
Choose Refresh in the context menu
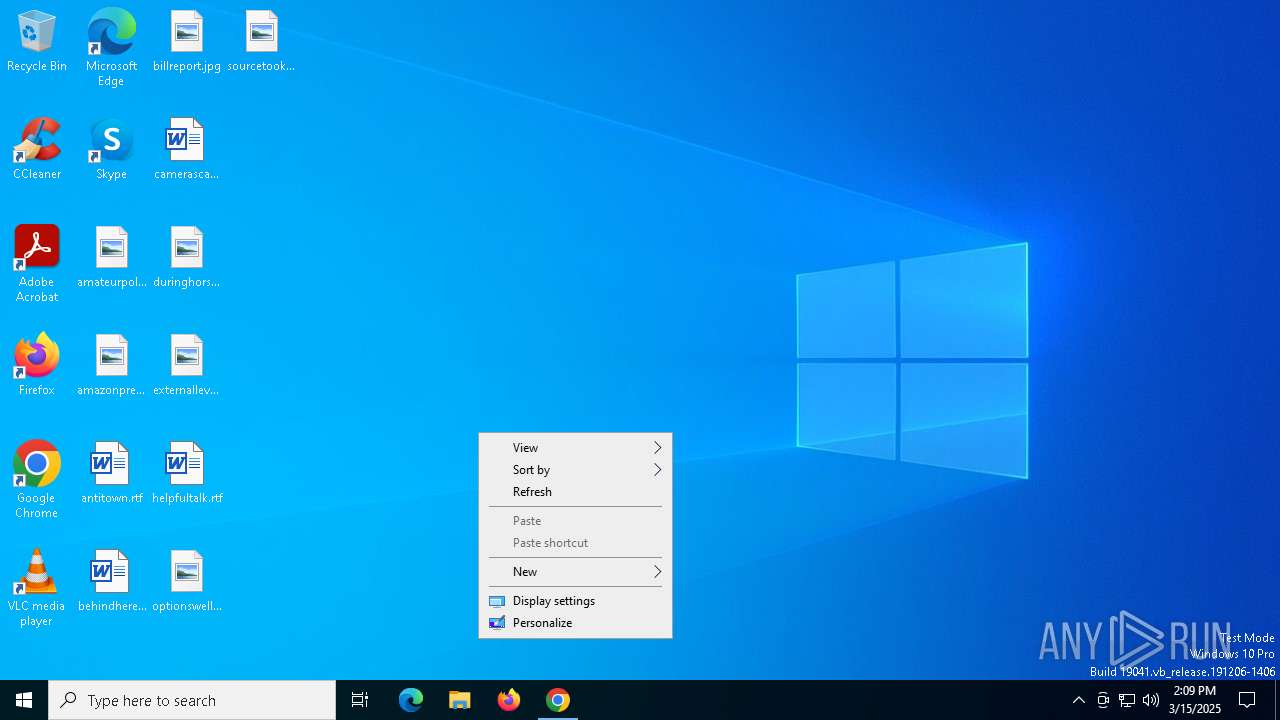pyautogui.click(x=575, y=492)
